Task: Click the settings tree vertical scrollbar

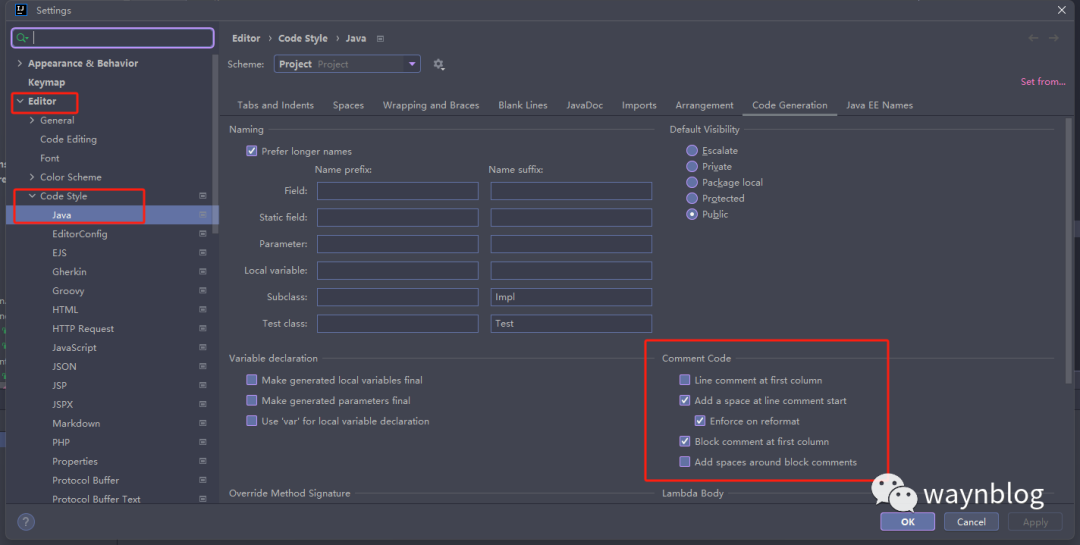Action: [x=215, y=143]
